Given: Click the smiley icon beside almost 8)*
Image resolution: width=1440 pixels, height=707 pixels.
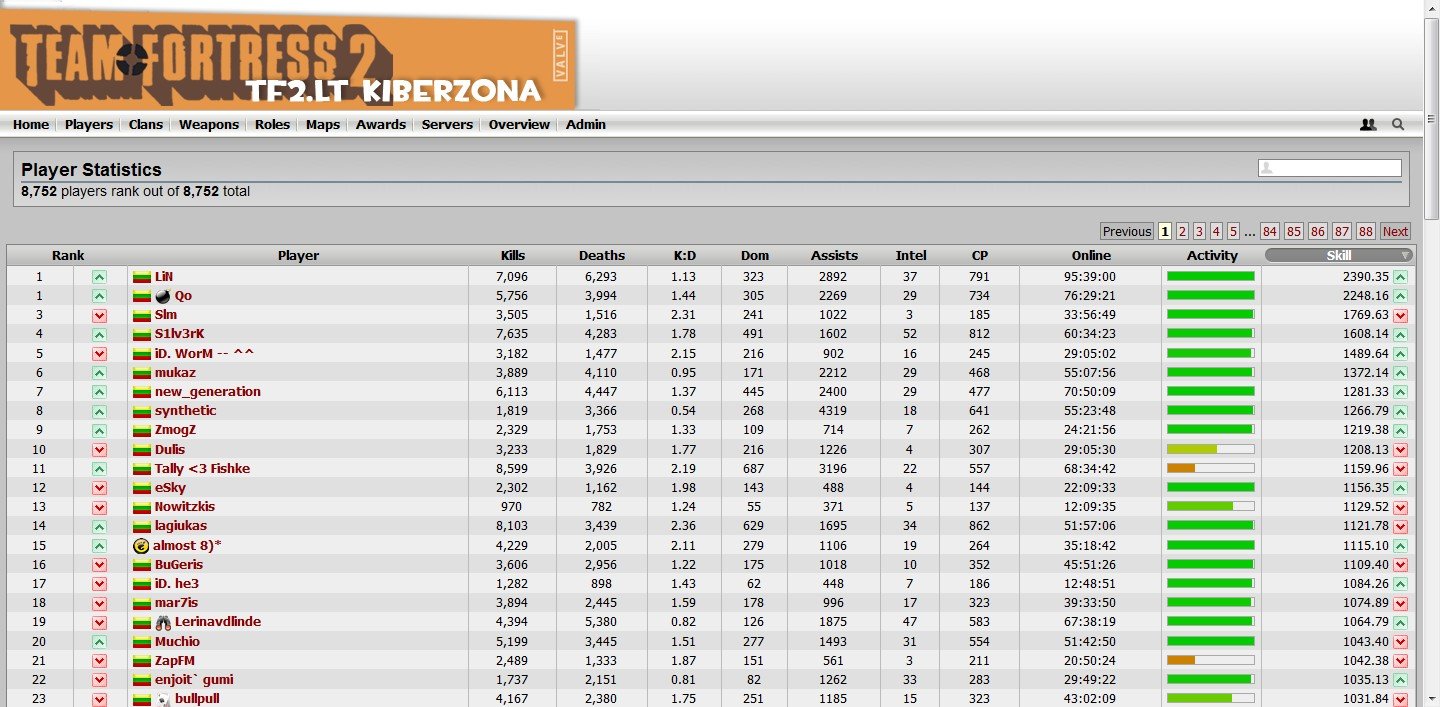Looking at the screenshot, I should coord(141,546).
